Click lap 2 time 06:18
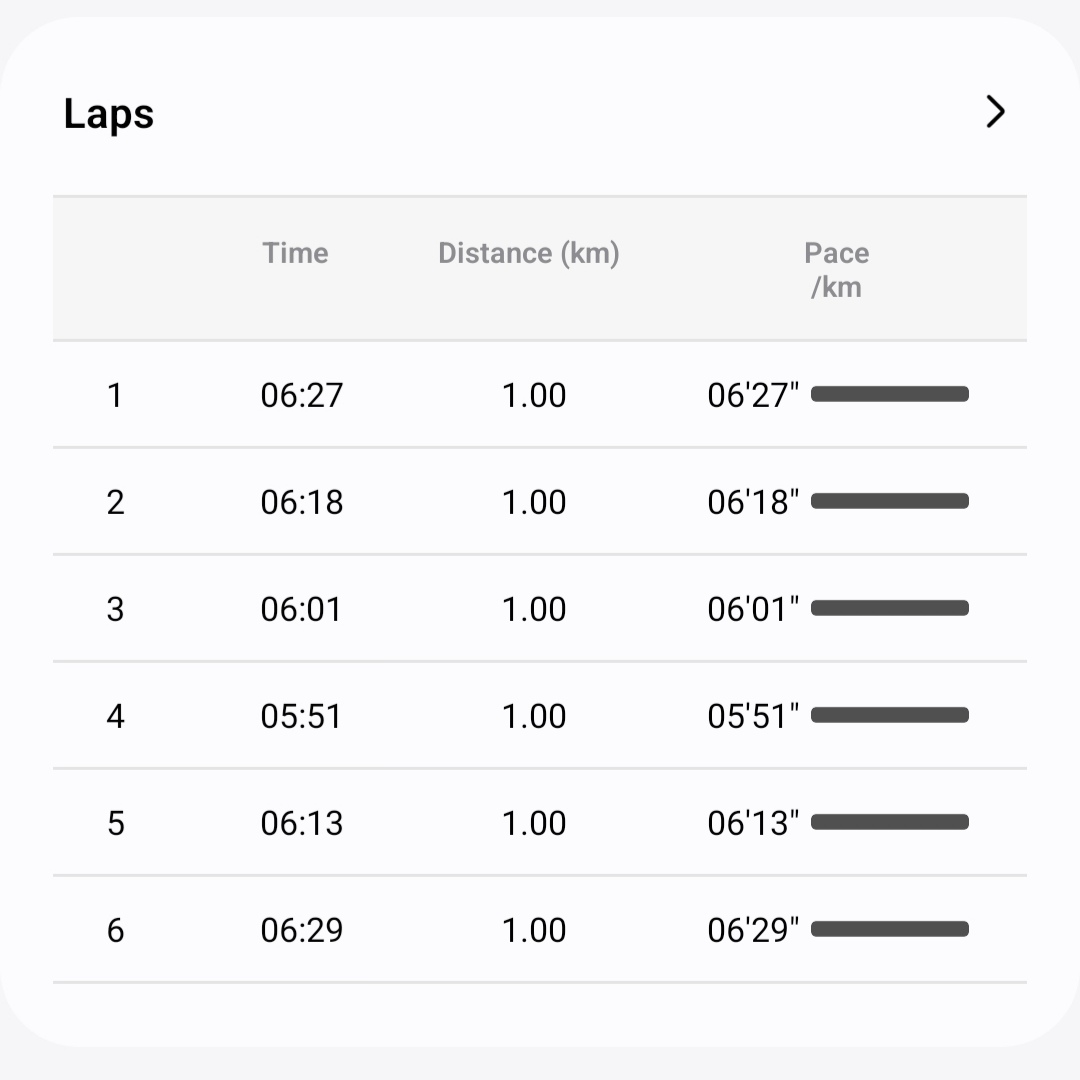The image size is (1080, 1080). click(302, 502)
